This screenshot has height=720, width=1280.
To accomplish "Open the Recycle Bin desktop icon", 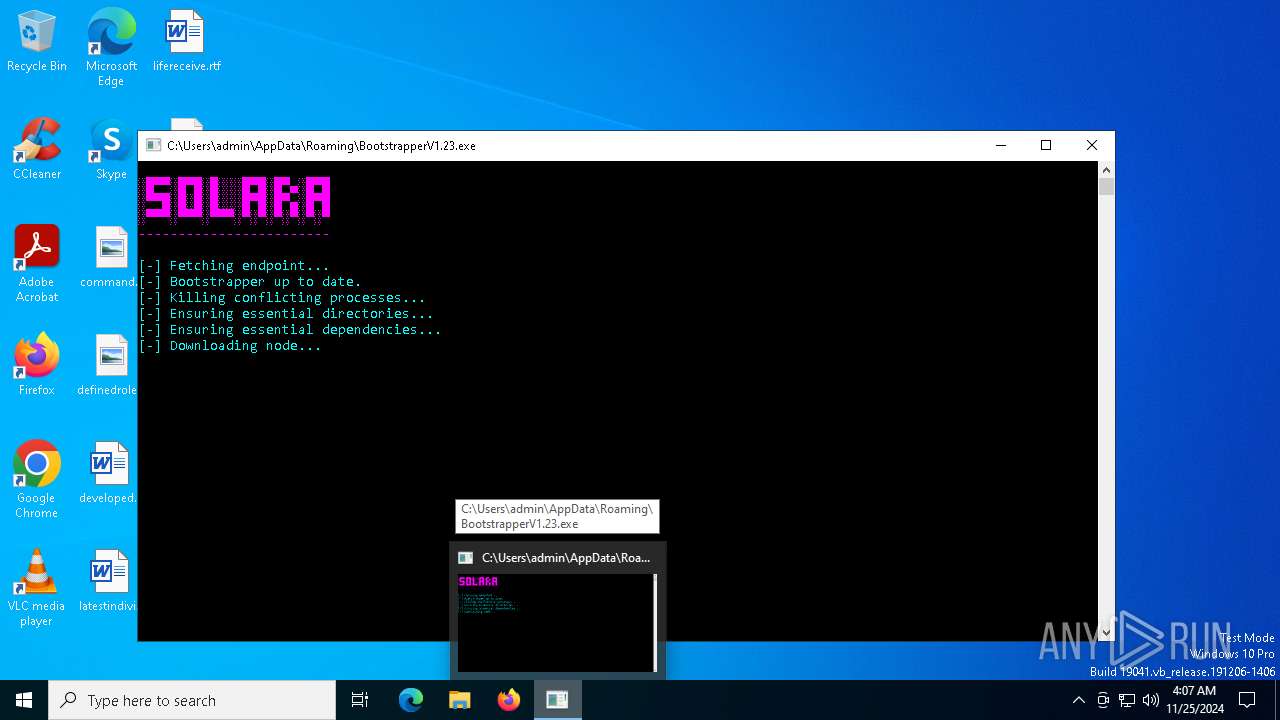I will click(37, 41).
